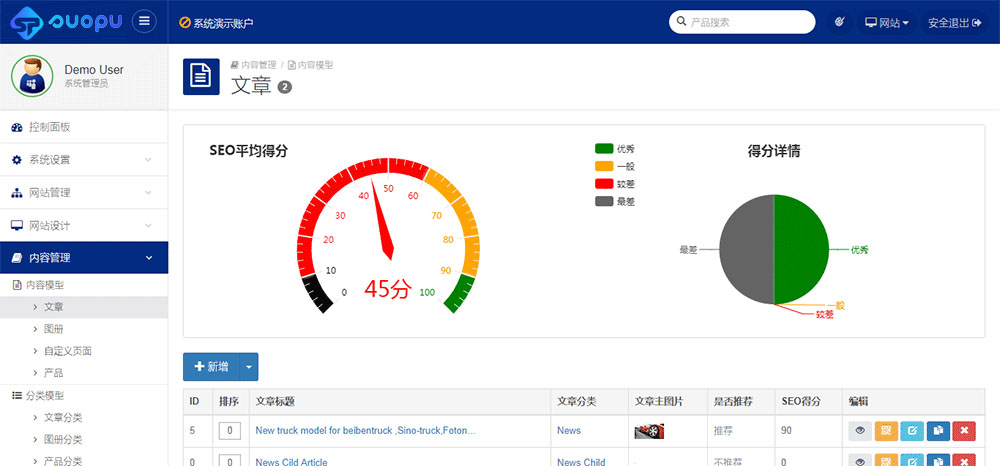Click the copy icon for article 5
This screenshot has height=466, width=1000.
(938, 431)
